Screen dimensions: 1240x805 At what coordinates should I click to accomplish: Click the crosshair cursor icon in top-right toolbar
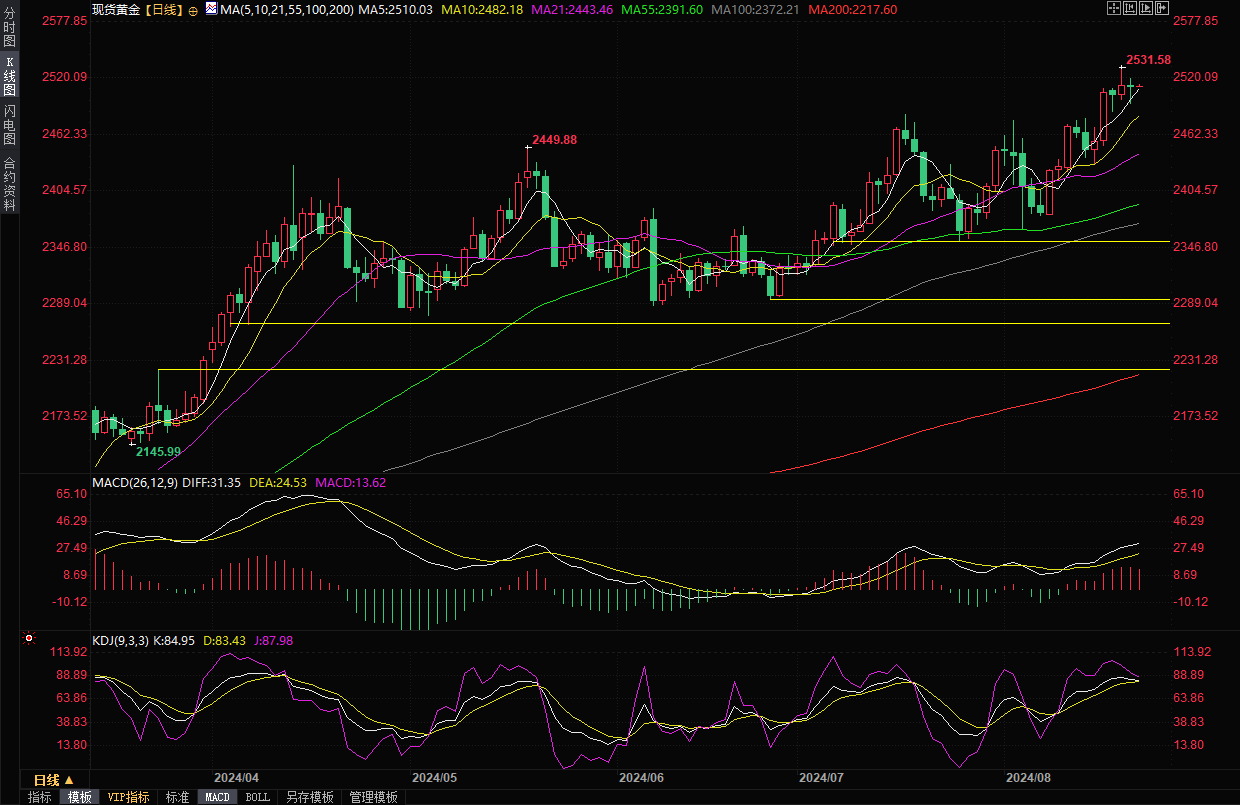pyautogui.click(x=1114, y=8)
